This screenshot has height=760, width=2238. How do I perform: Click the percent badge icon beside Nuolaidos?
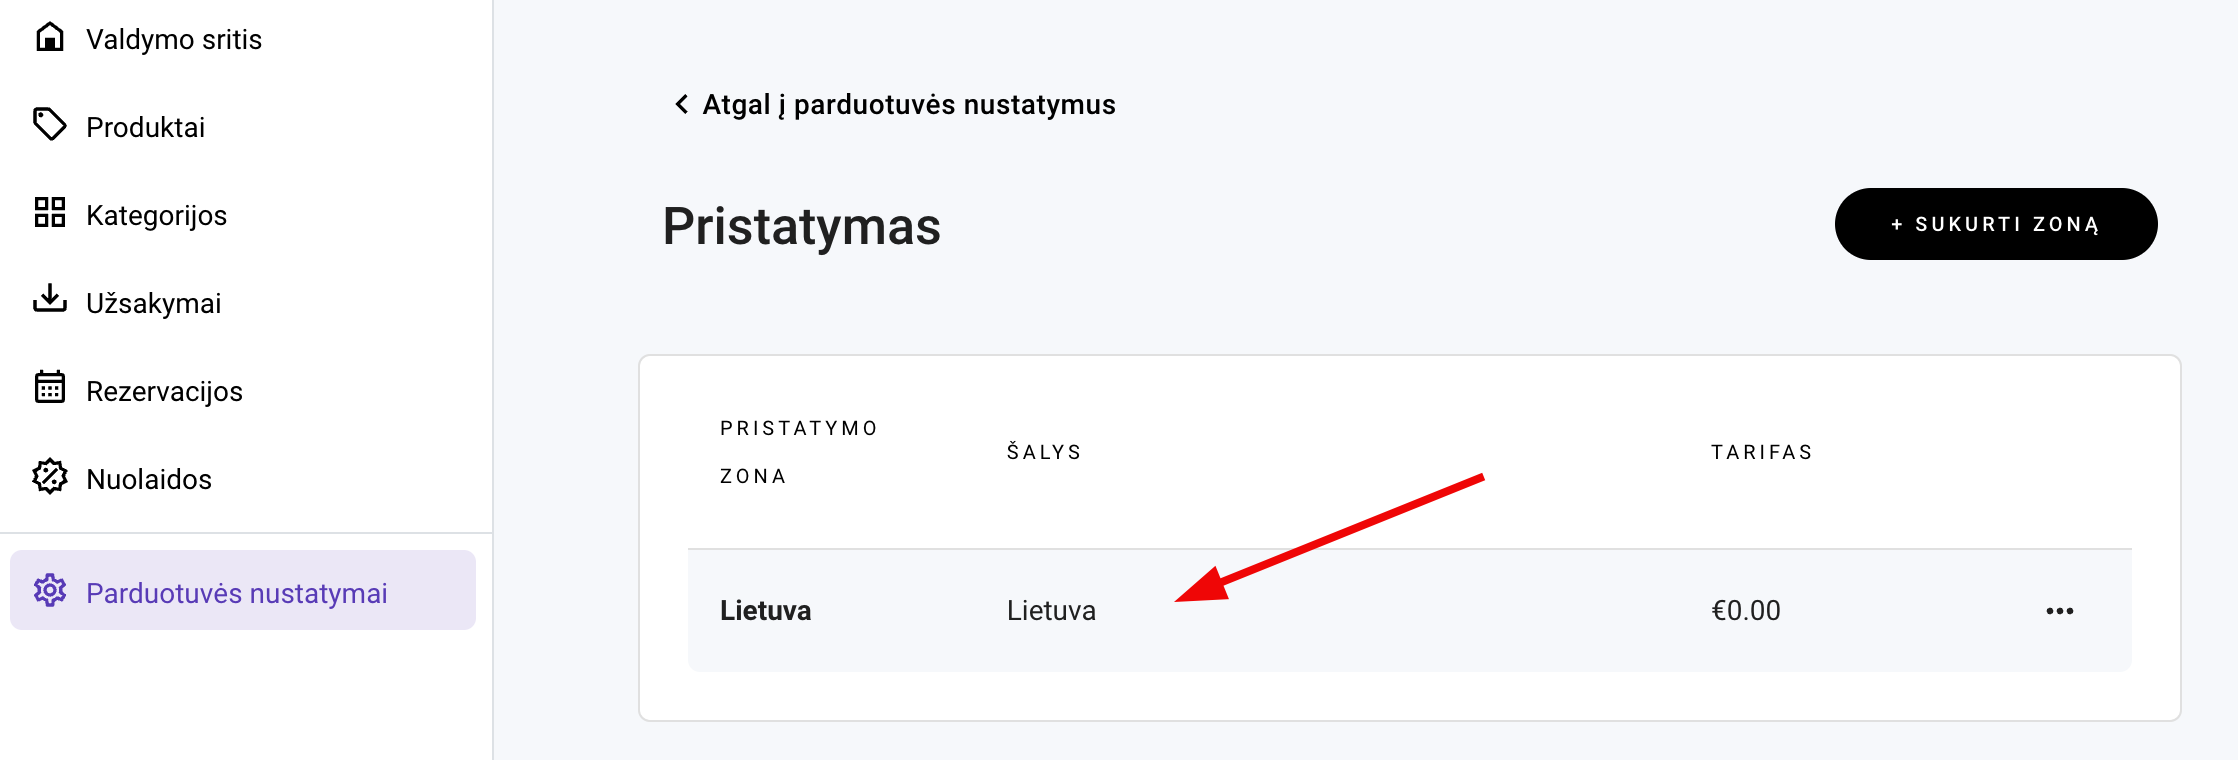[49, 476]
